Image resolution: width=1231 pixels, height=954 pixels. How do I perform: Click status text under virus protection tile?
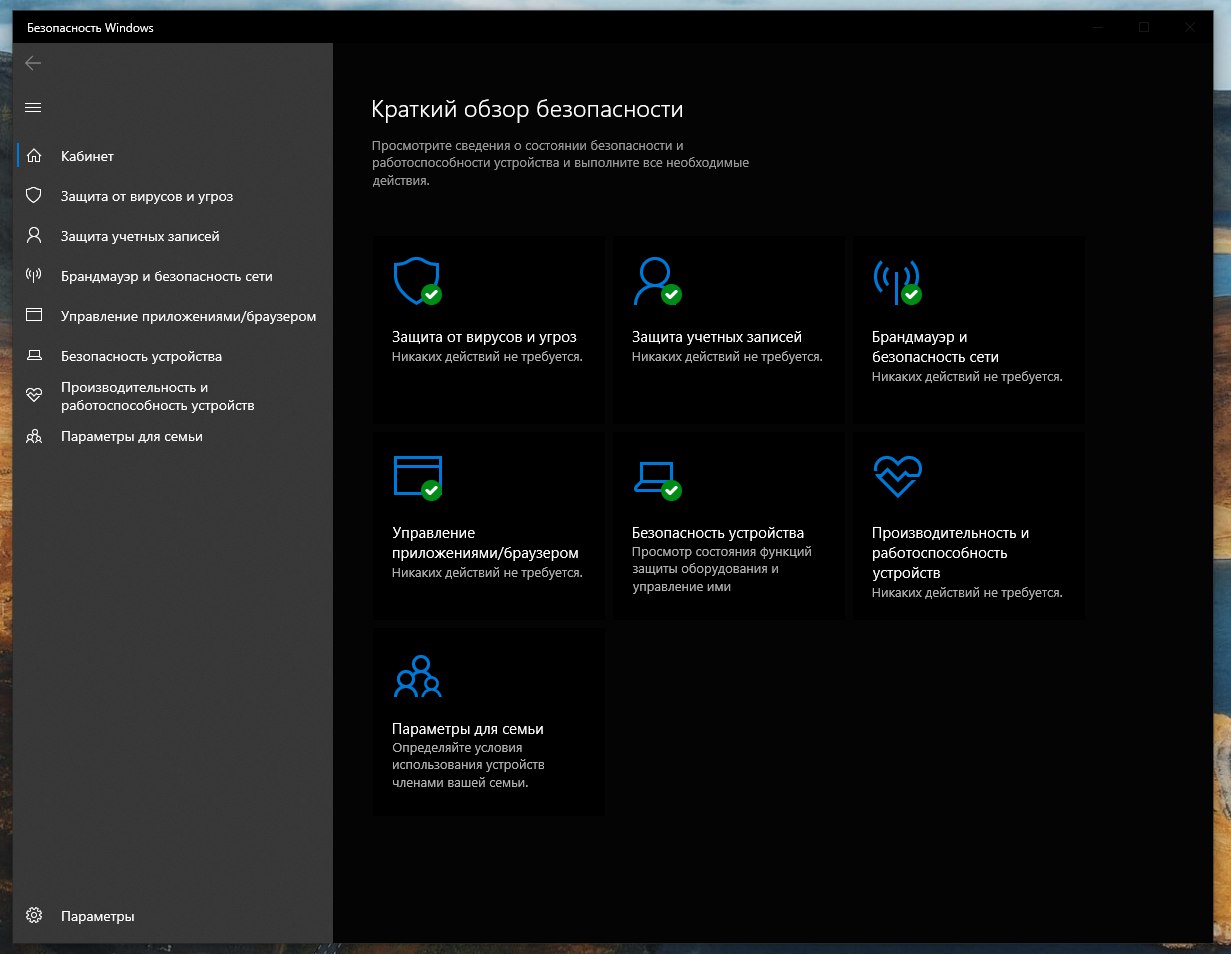point(487,357)
